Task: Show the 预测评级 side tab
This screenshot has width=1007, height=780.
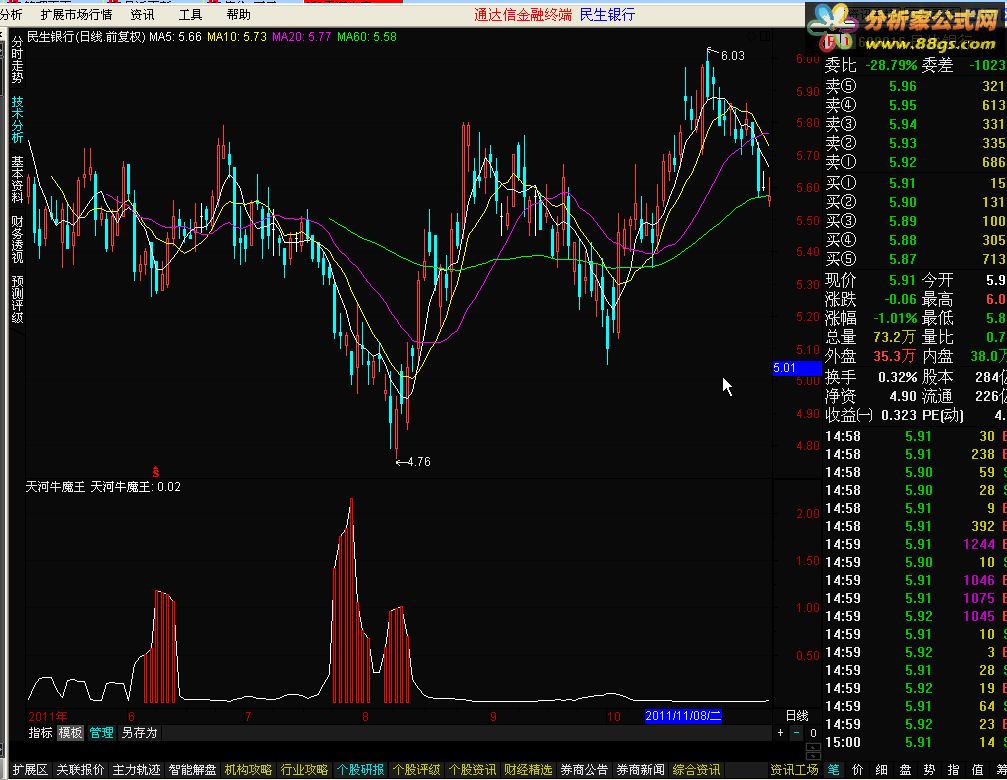Action: 17,300
